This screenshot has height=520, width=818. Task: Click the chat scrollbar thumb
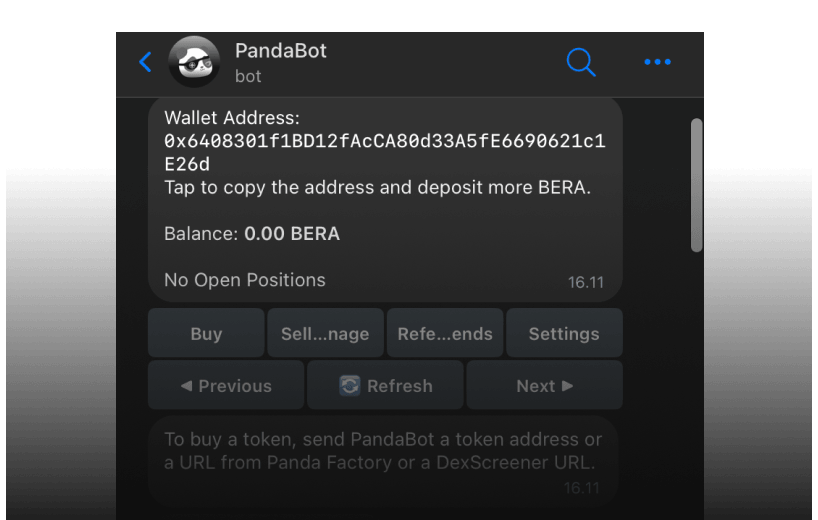[696, 185]
